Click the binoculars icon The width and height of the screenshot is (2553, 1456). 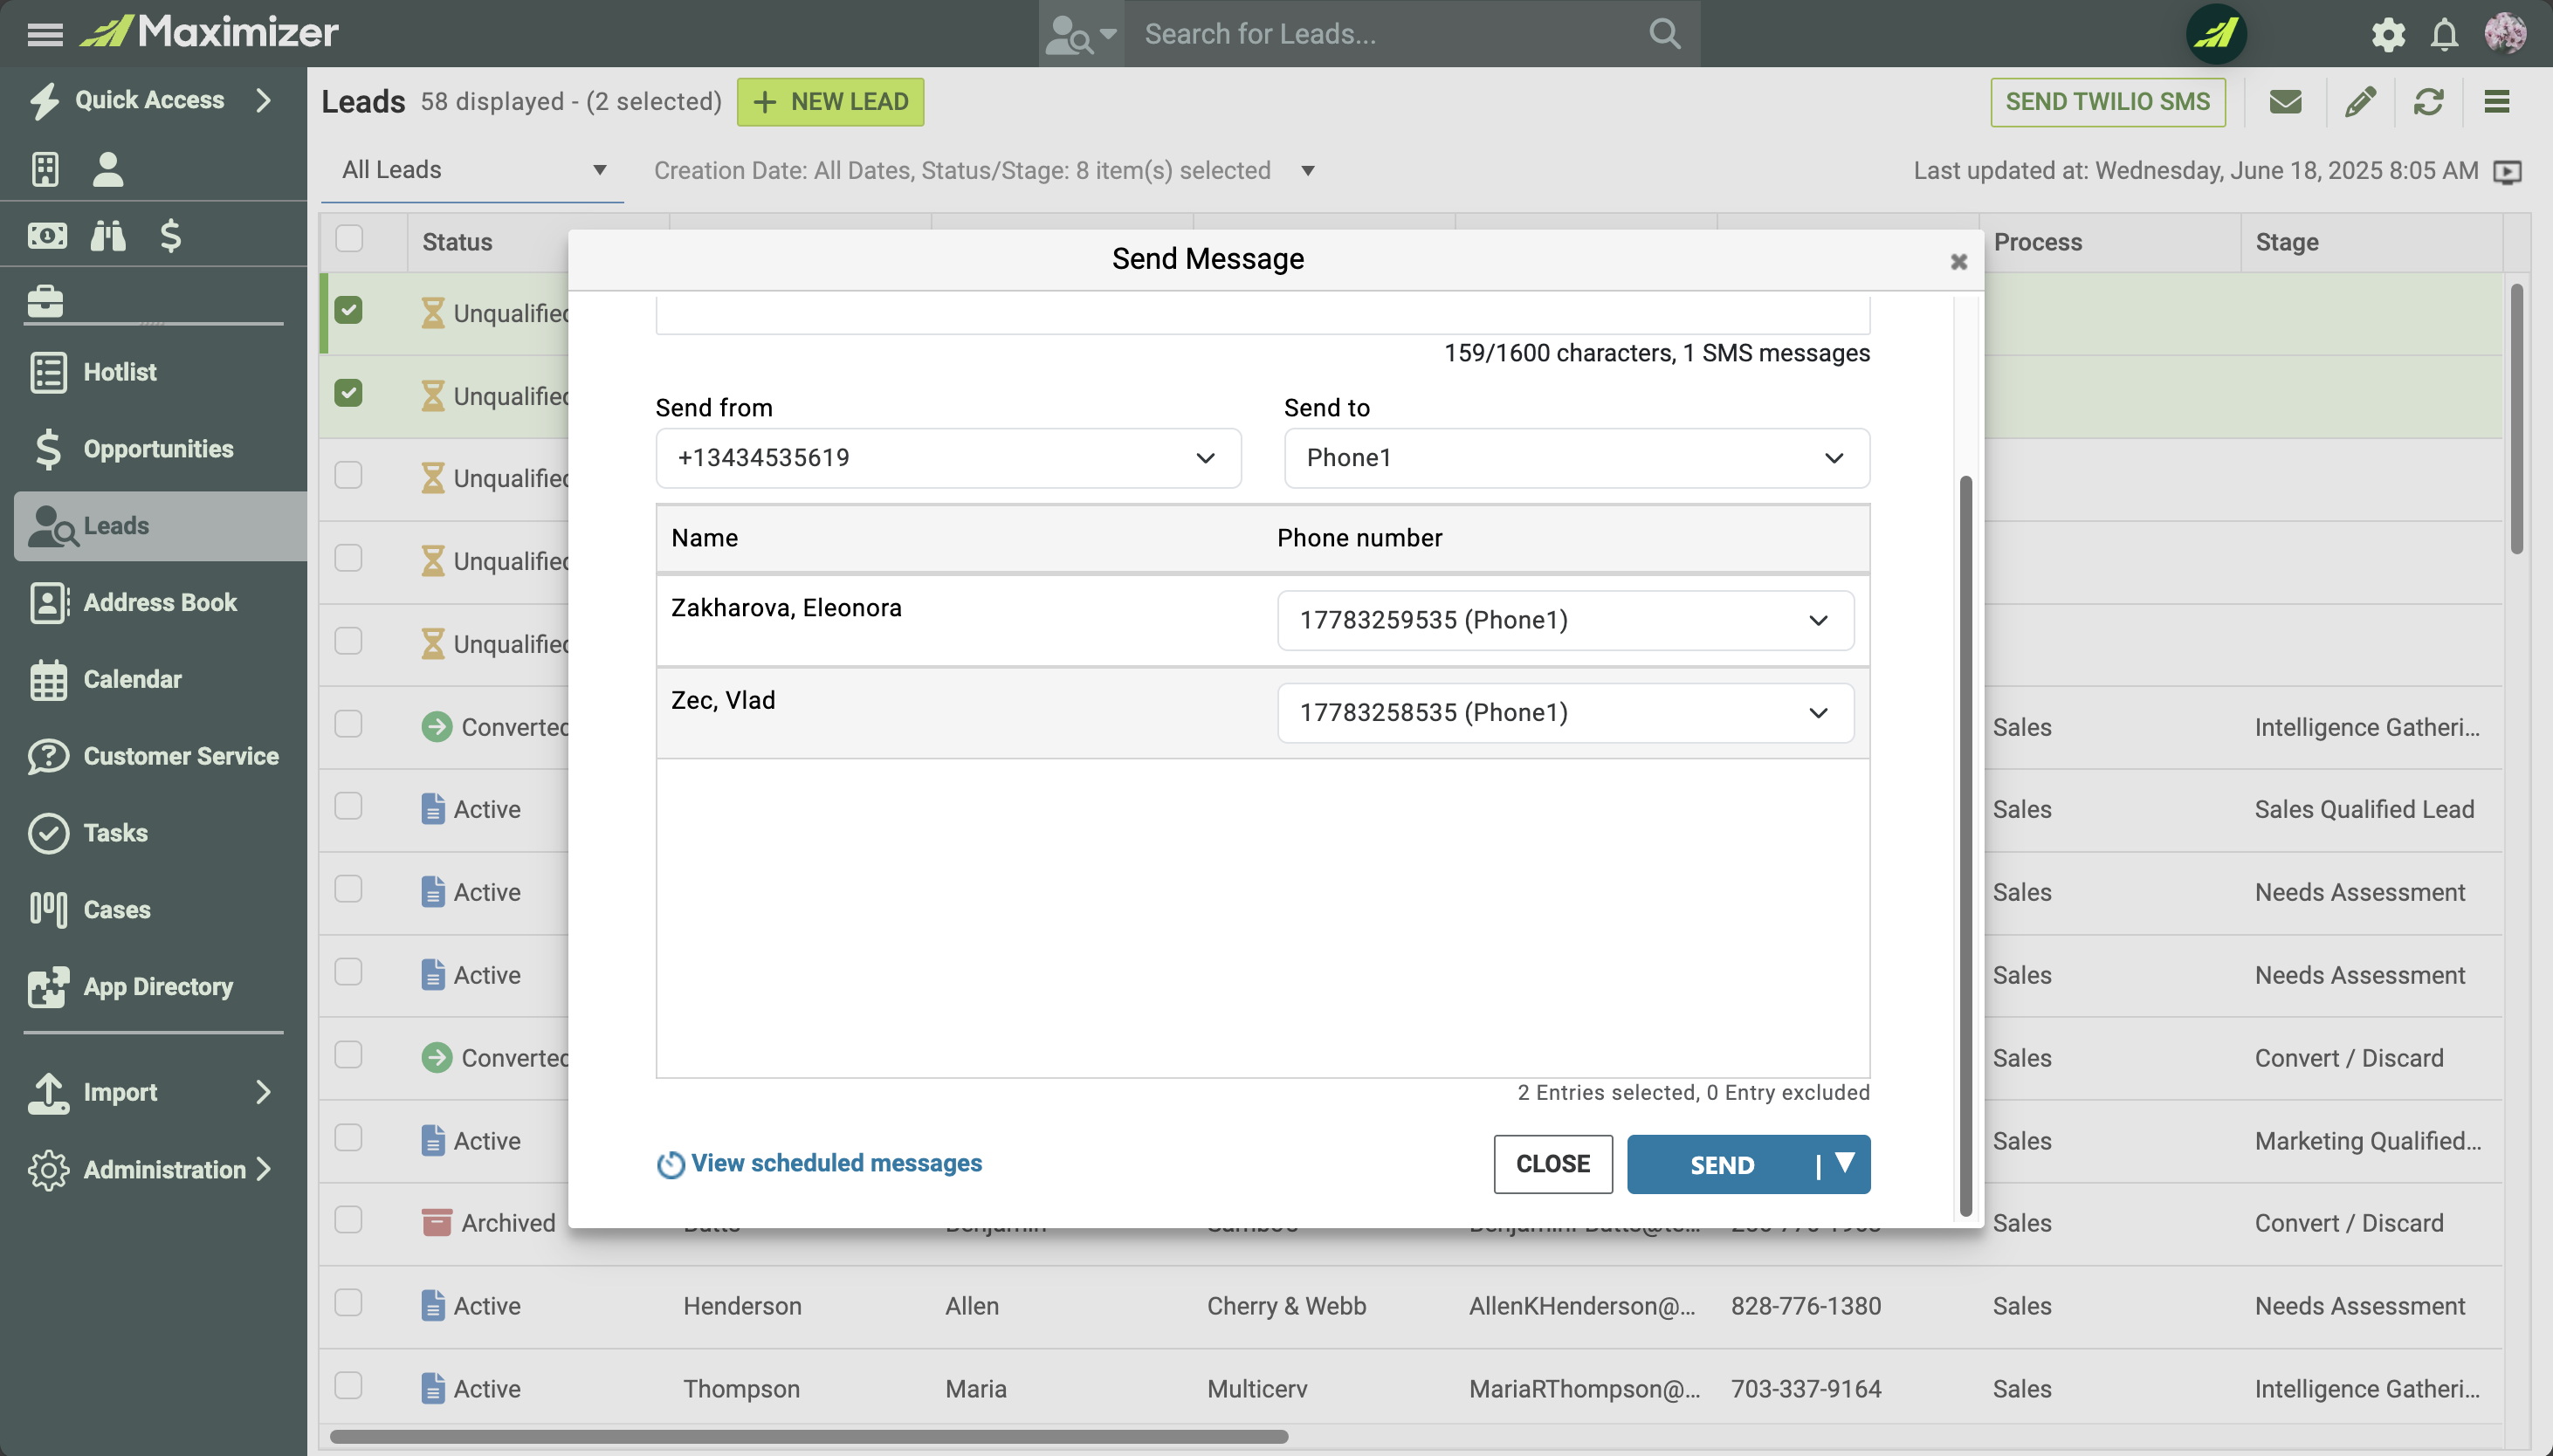pos(108,235)
